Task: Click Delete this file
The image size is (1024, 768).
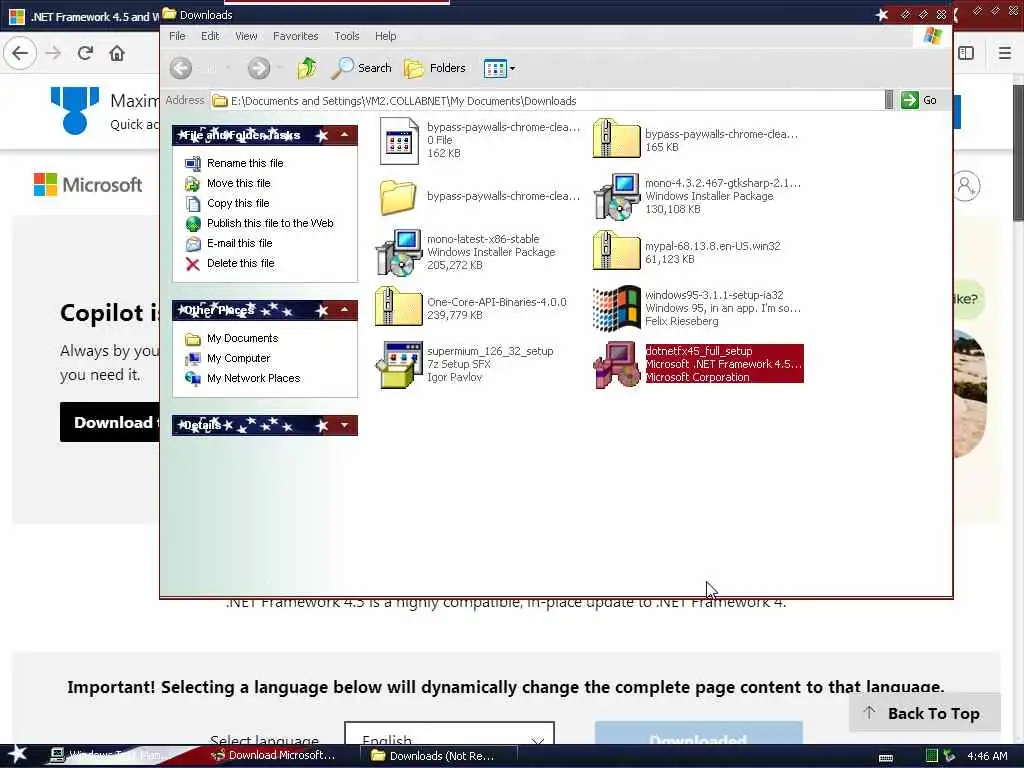Action: point(240,263)
